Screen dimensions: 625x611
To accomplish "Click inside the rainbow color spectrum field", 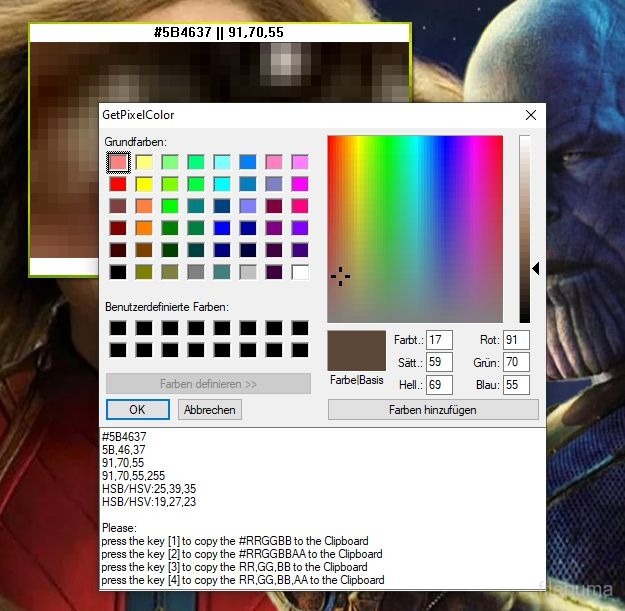I will tap(415, 229).
